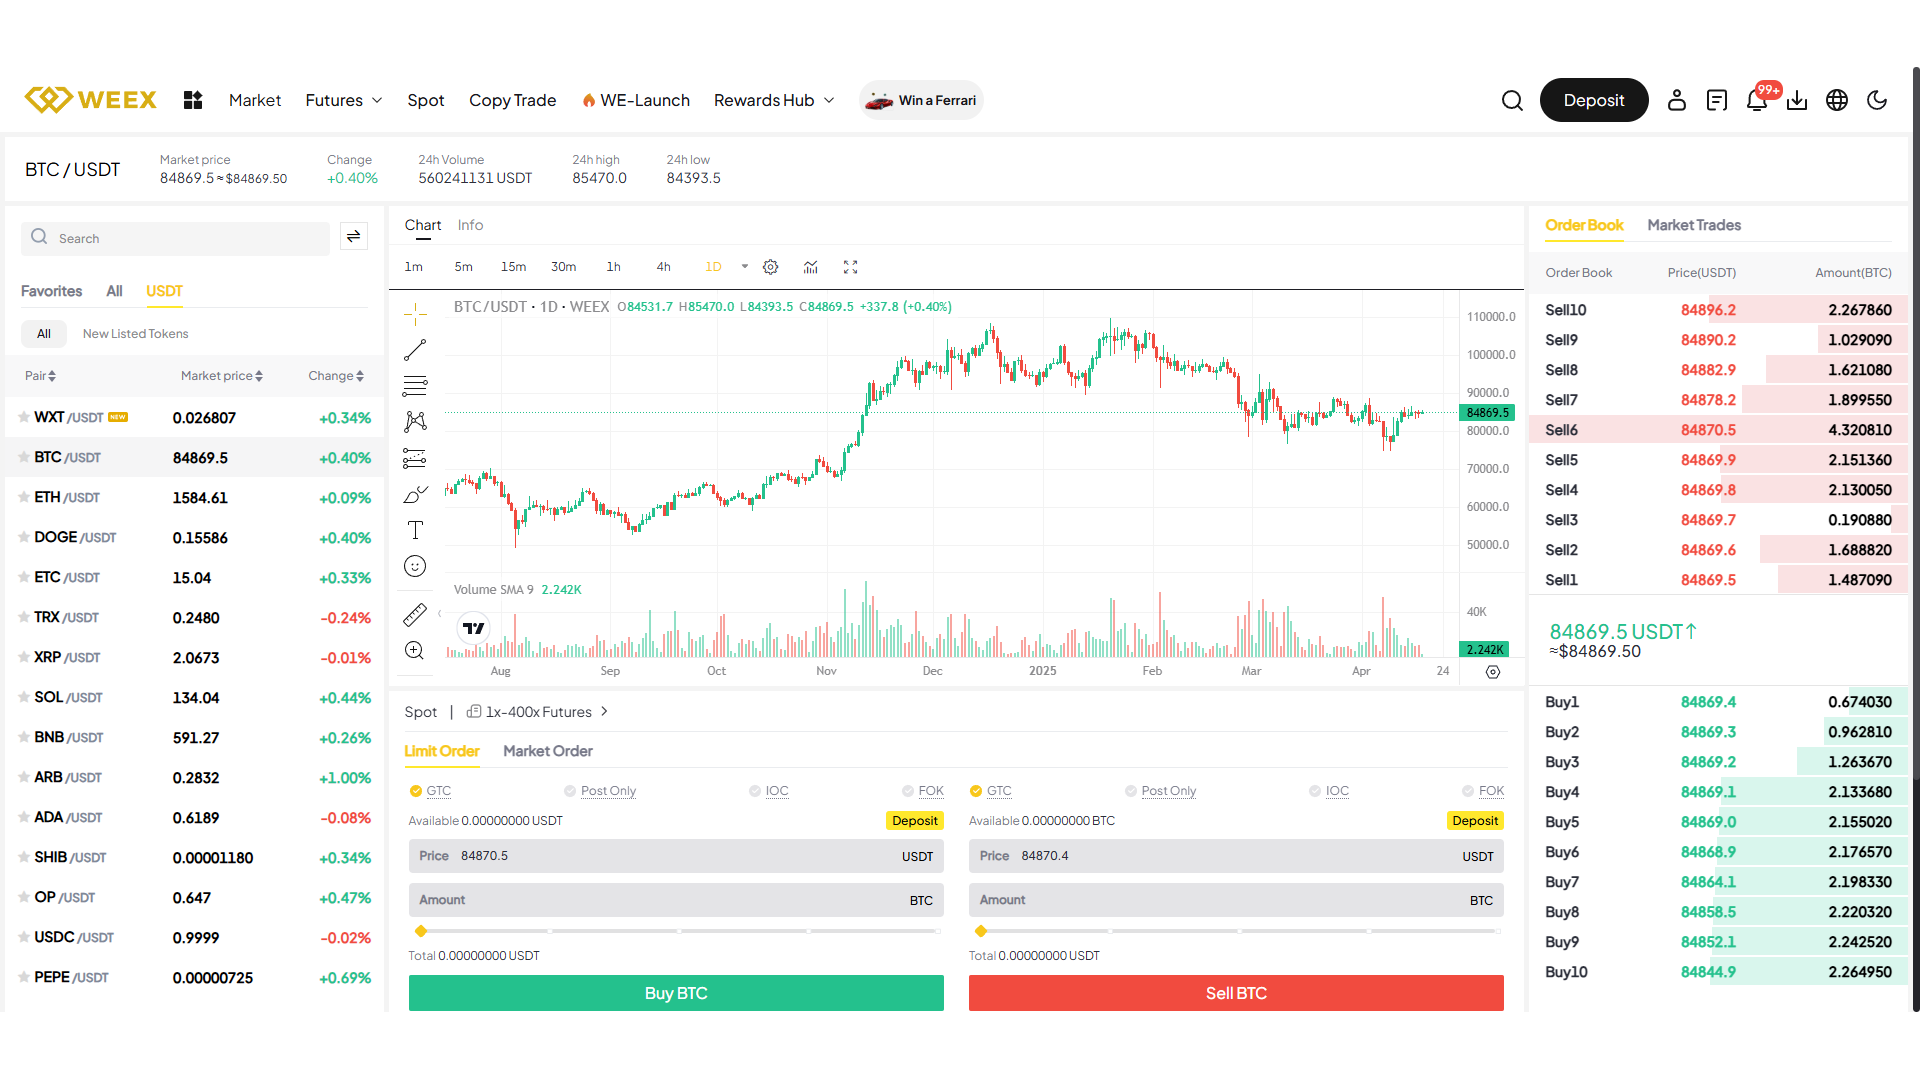1920x1080 pixels.
Task: Select New Listed Tokens filter
Action: [x=135, y=334]
